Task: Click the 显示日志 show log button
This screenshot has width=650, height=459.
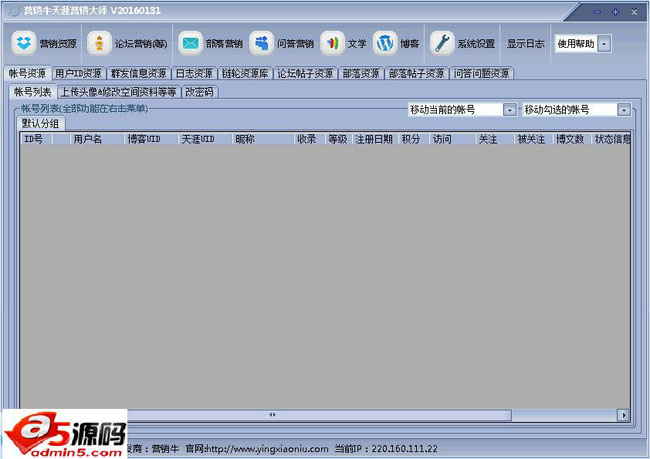Action: tap(525, 44)
